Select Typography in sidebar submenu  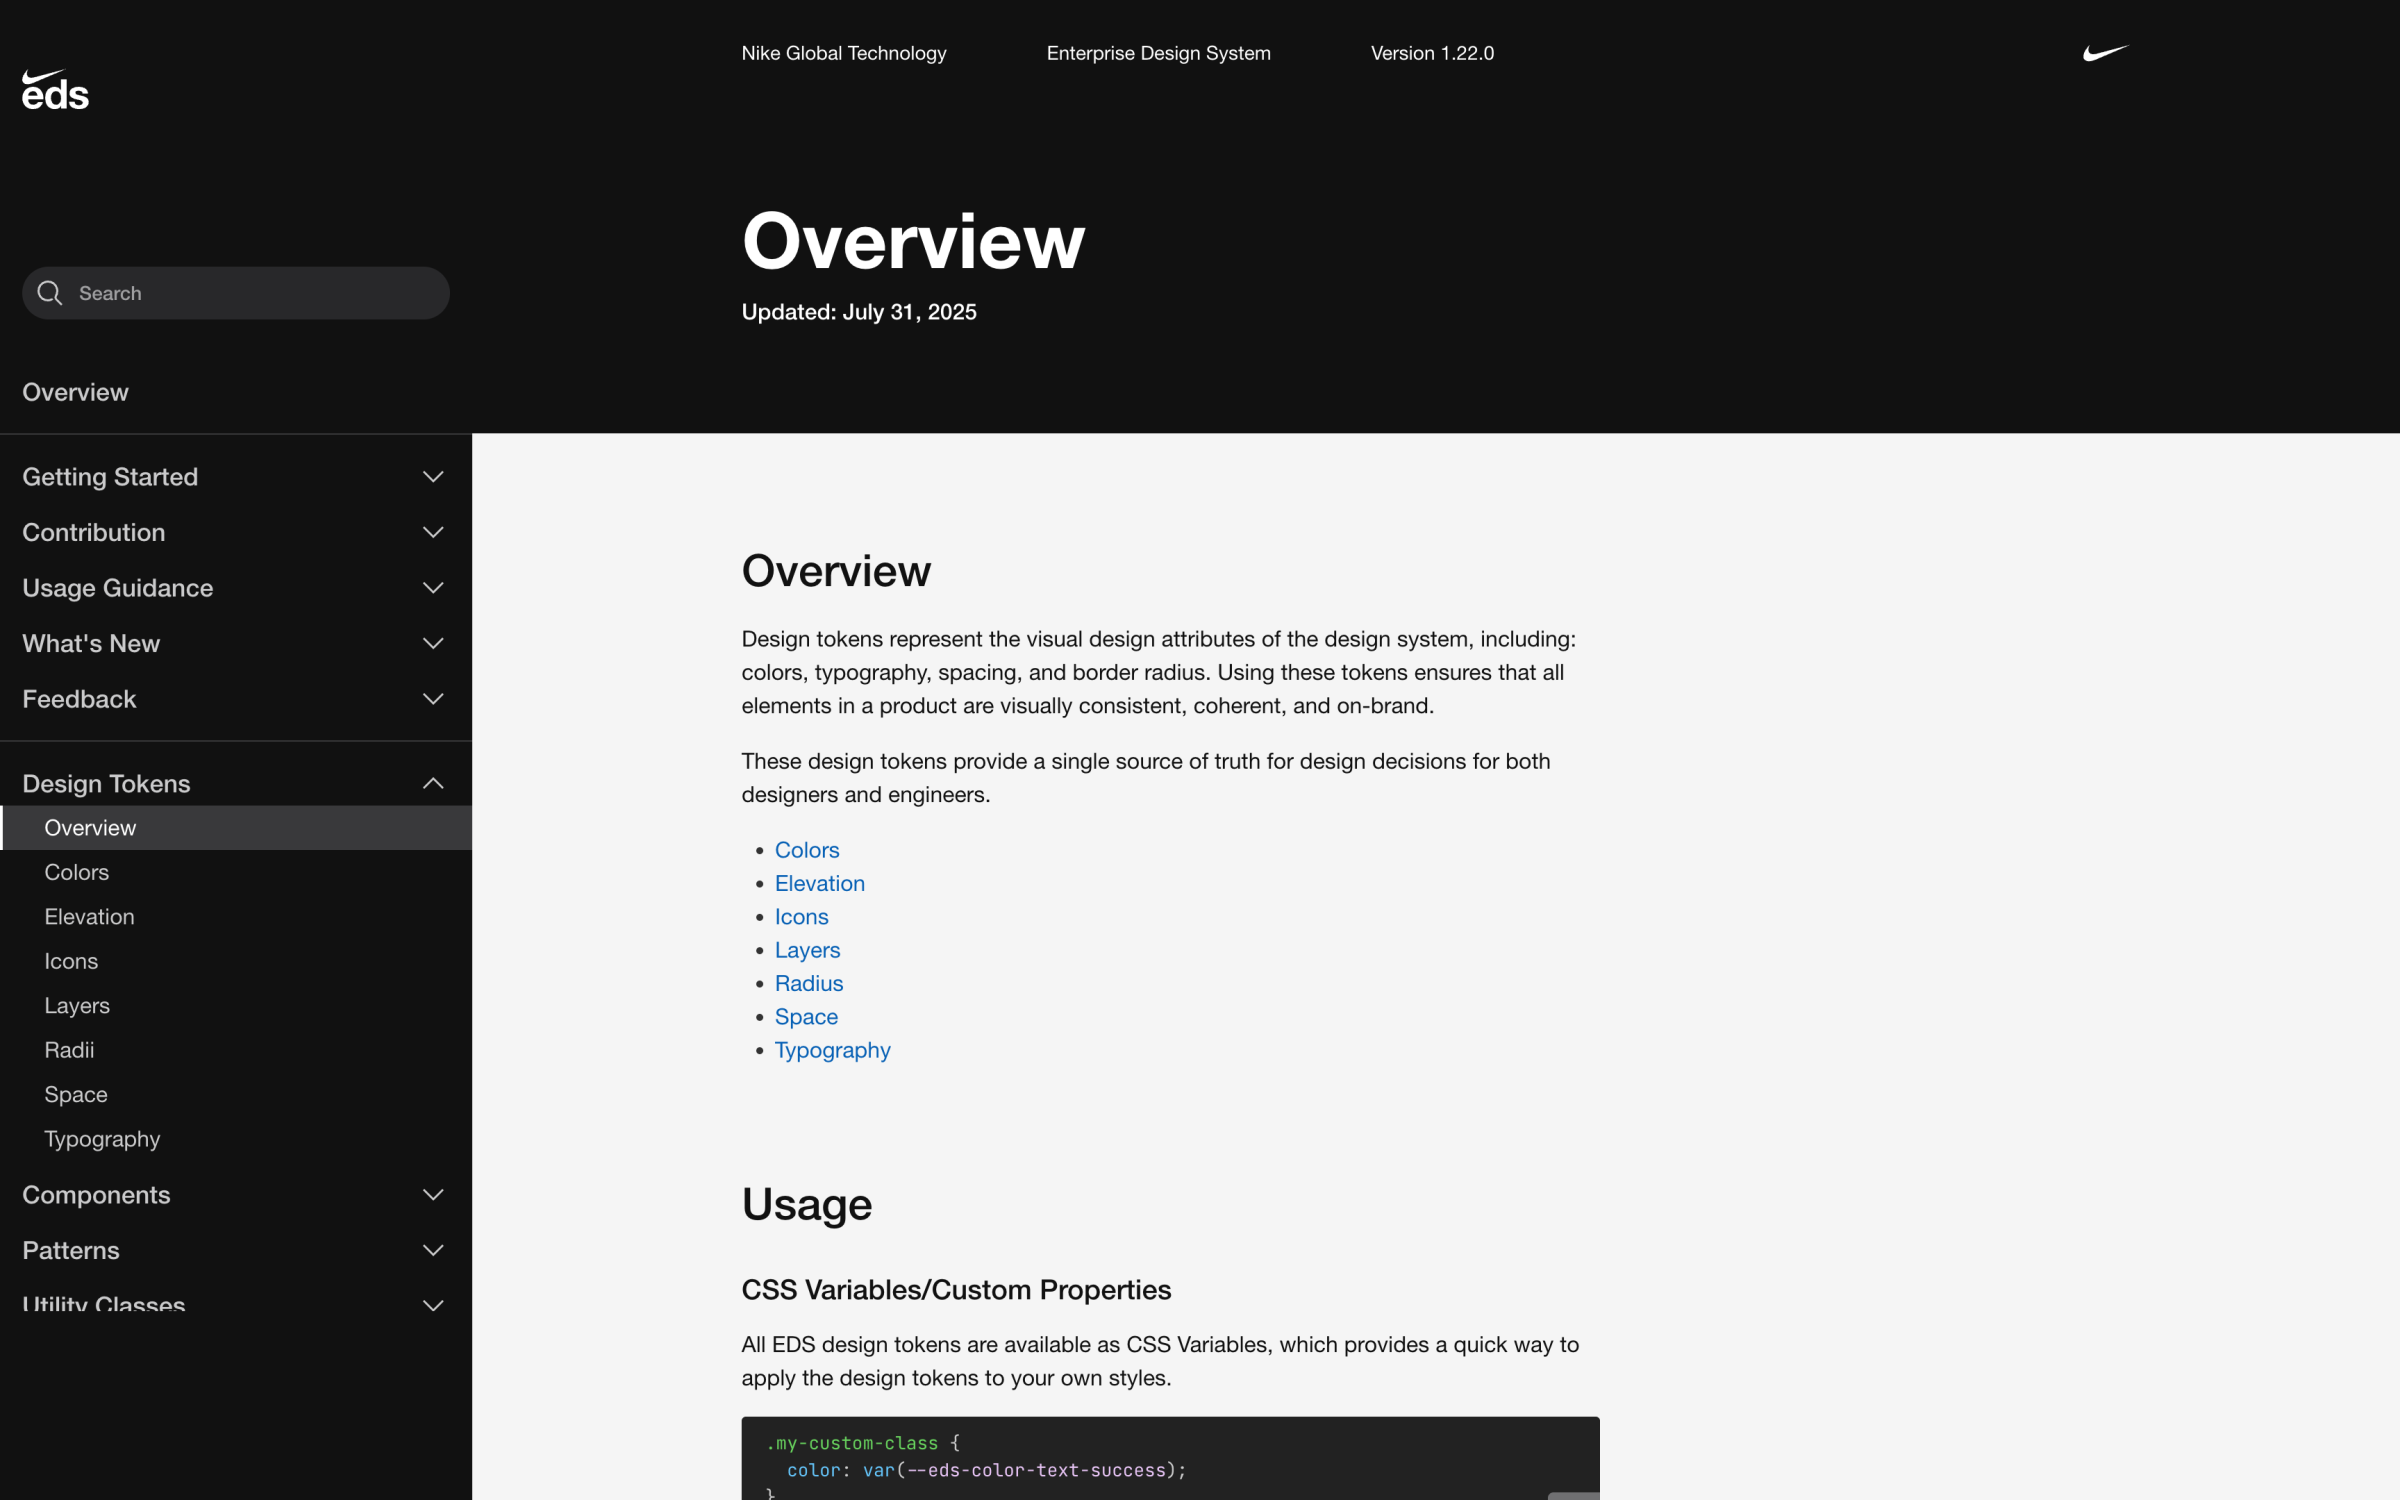[x=102, y=1139]
